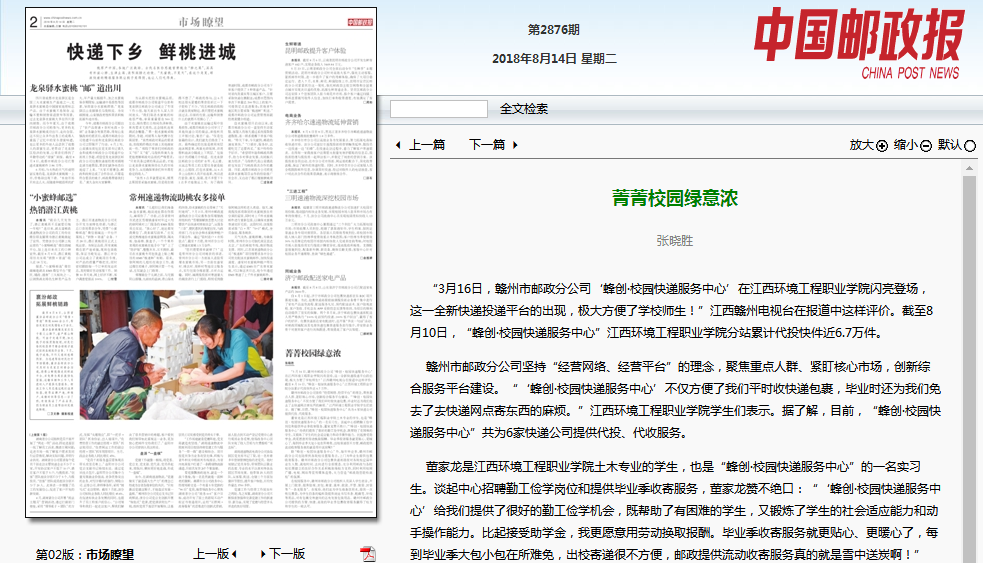Click the right arrow beside 下一篇
Image resolution: width=983 pixels, height=563 pixels.
pos(515,145)
